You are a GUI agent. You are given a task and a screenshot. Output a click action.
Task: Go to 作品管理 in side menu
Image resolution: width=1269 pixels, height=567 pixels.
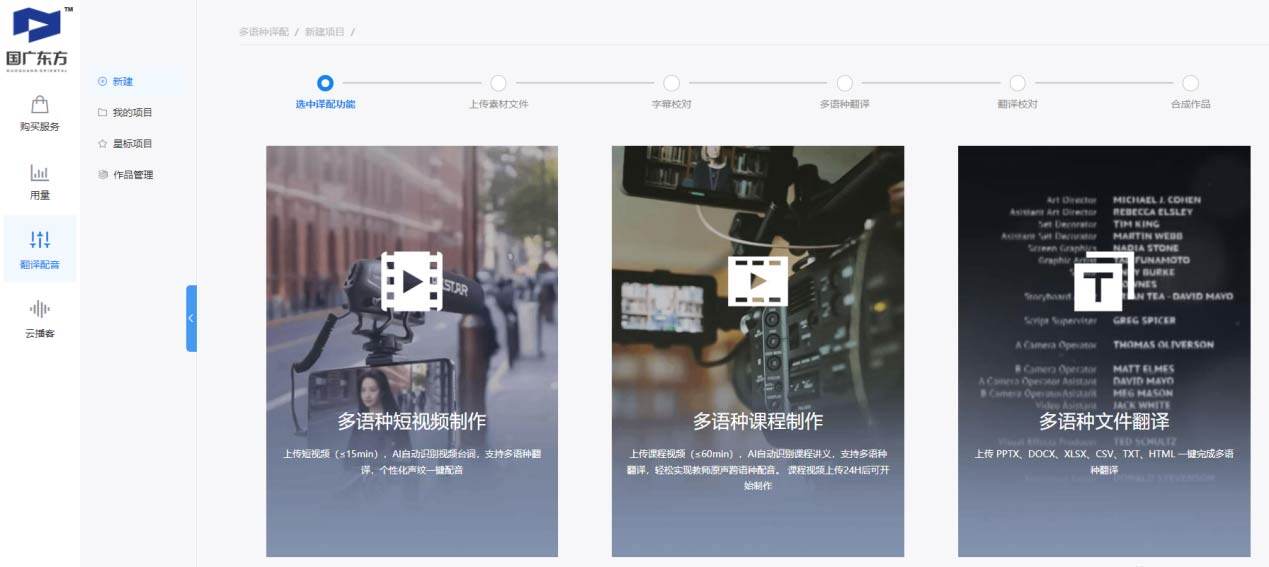point(132,175)
